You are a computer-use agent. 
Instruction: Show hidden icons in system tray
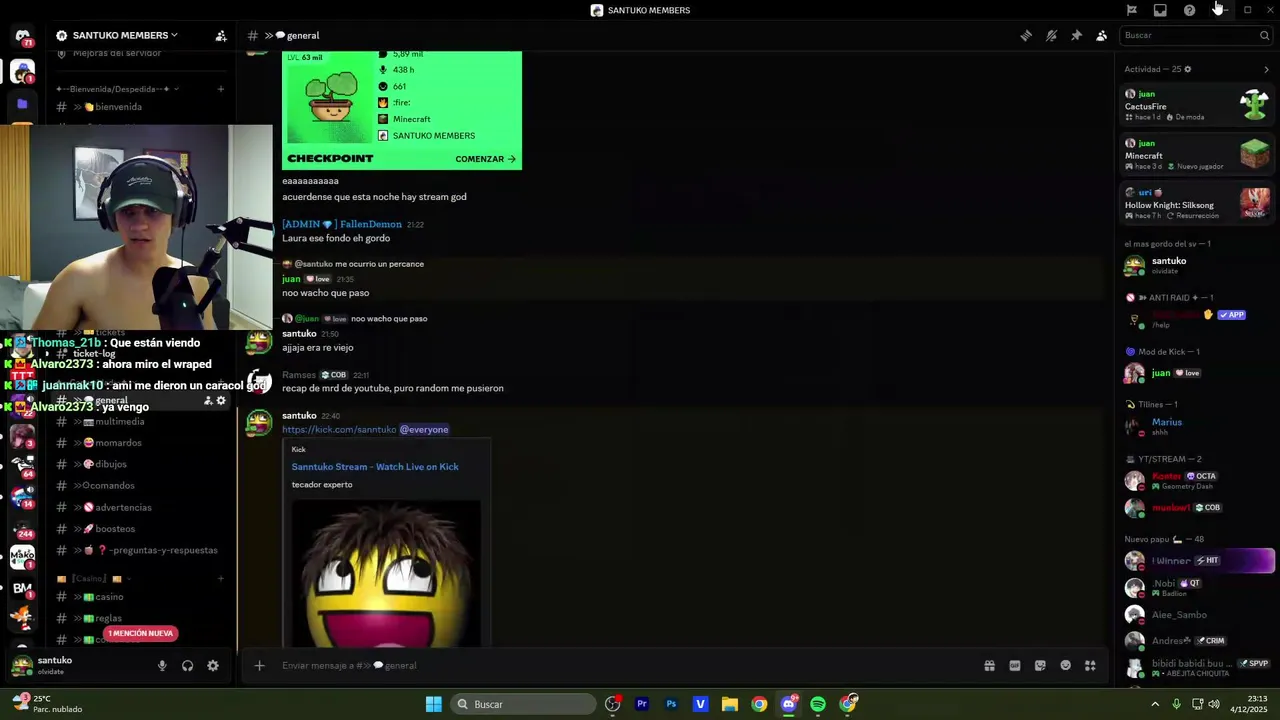1155,704
